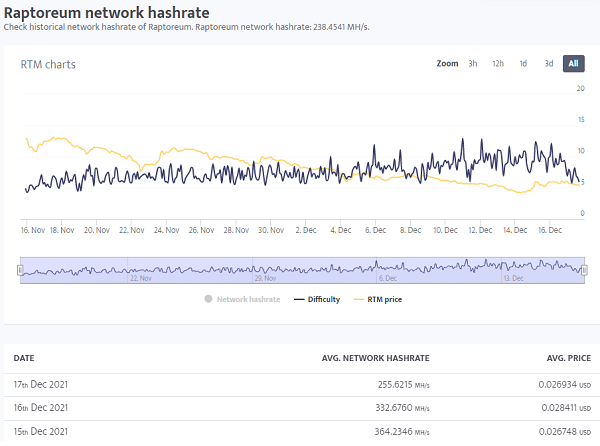
Task: Click the RTM charts title
Action: tap(48, 65)
